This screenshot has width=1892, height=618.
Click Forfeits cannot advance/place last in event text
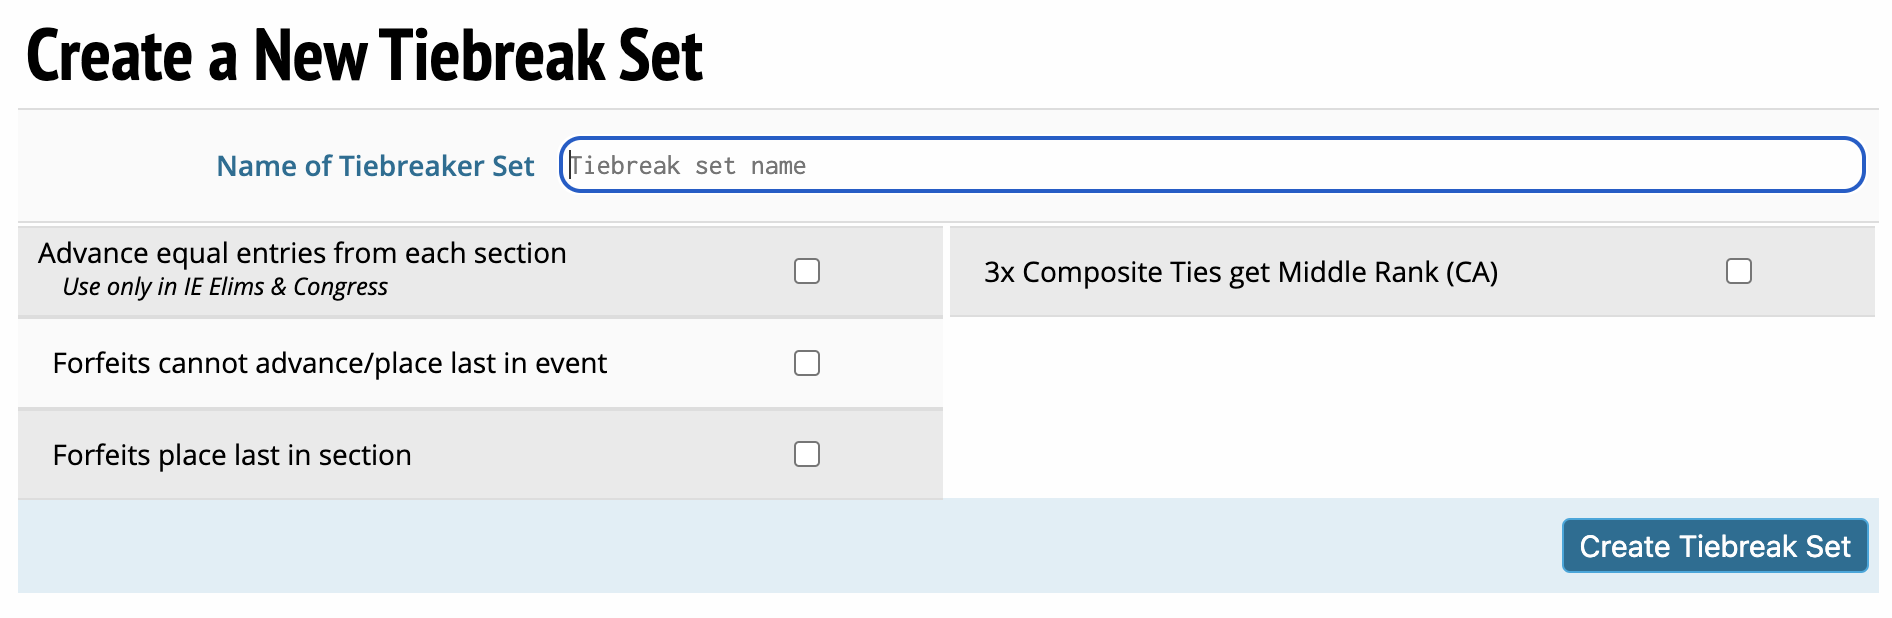(329, 363)
